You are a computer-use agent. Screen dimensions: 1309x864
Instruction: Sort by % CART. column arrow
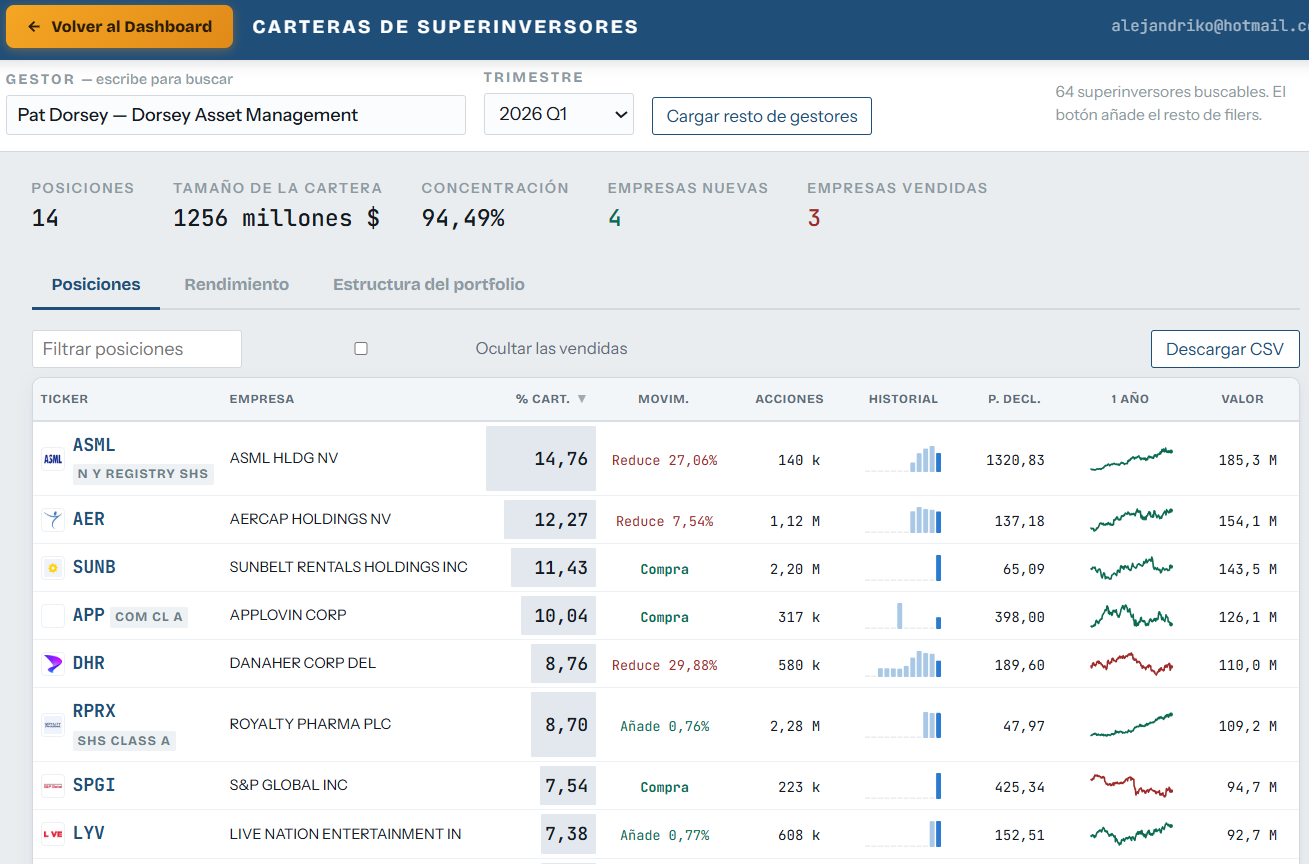click(x=582, y=399)
